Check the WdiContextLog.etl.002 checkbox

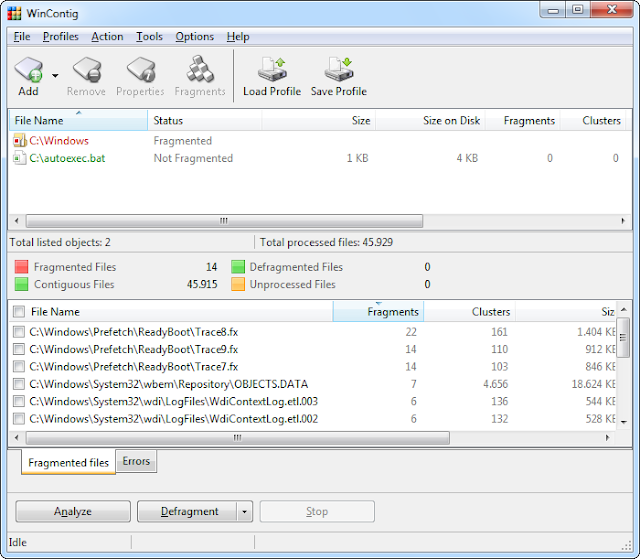coord(19,419)
